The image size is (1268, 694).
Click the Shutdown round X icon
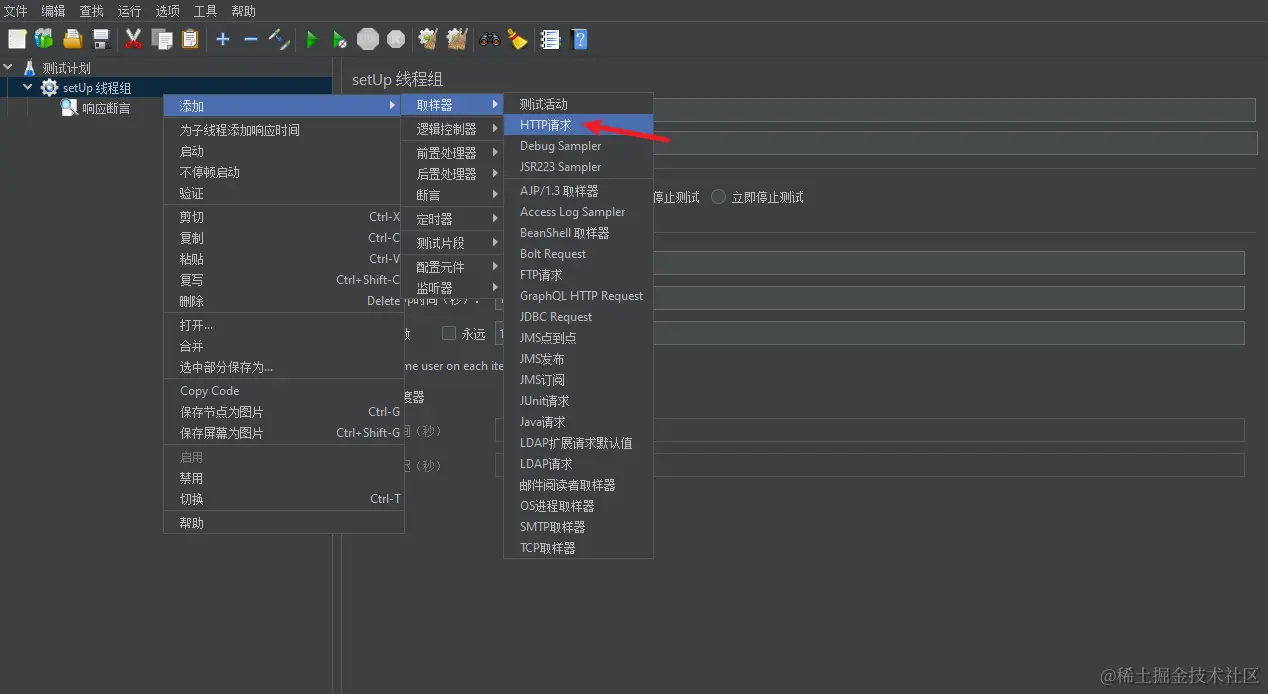[396, 39]
